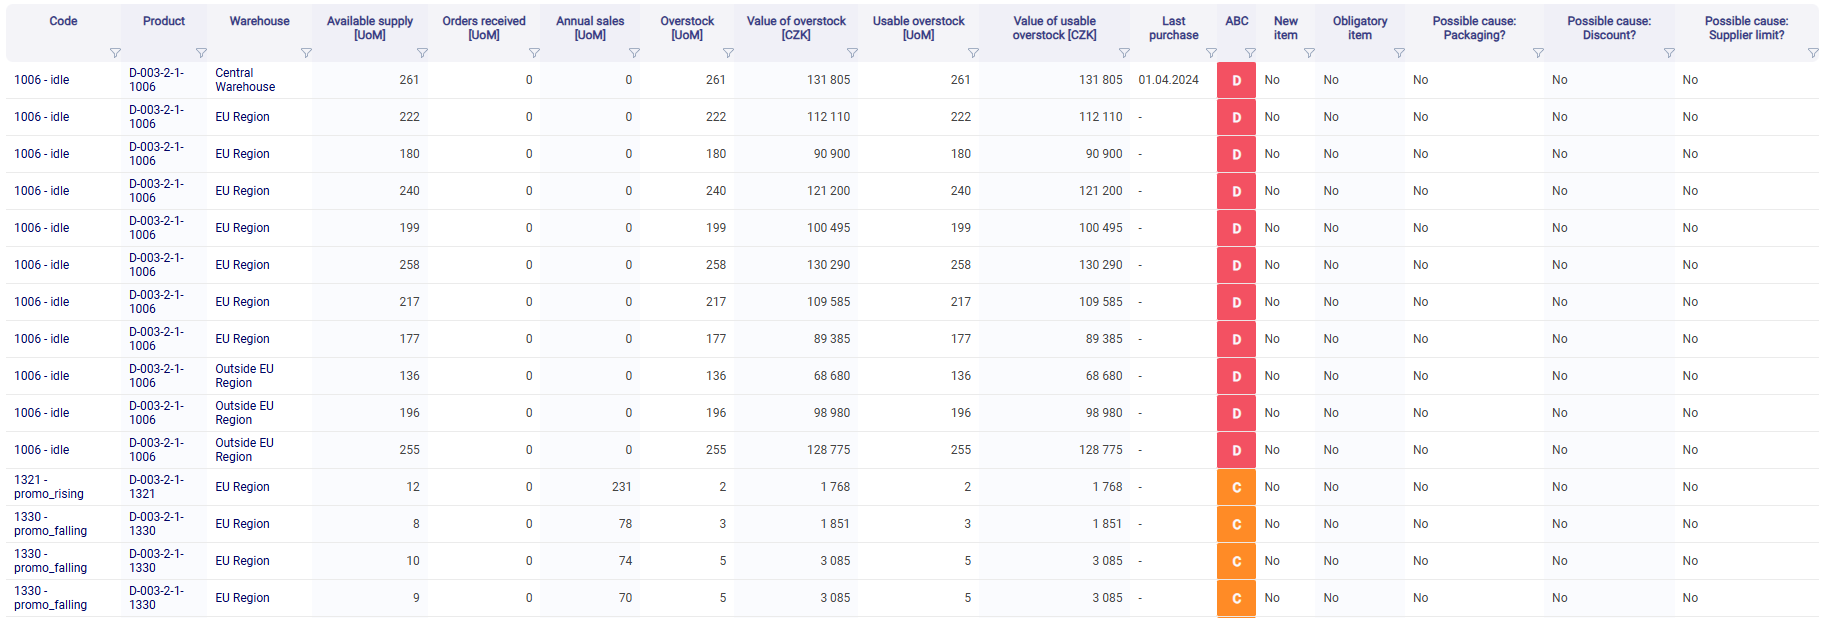
Task: Open the Annual sales filter funnel
Action: (x=634, y=53)
